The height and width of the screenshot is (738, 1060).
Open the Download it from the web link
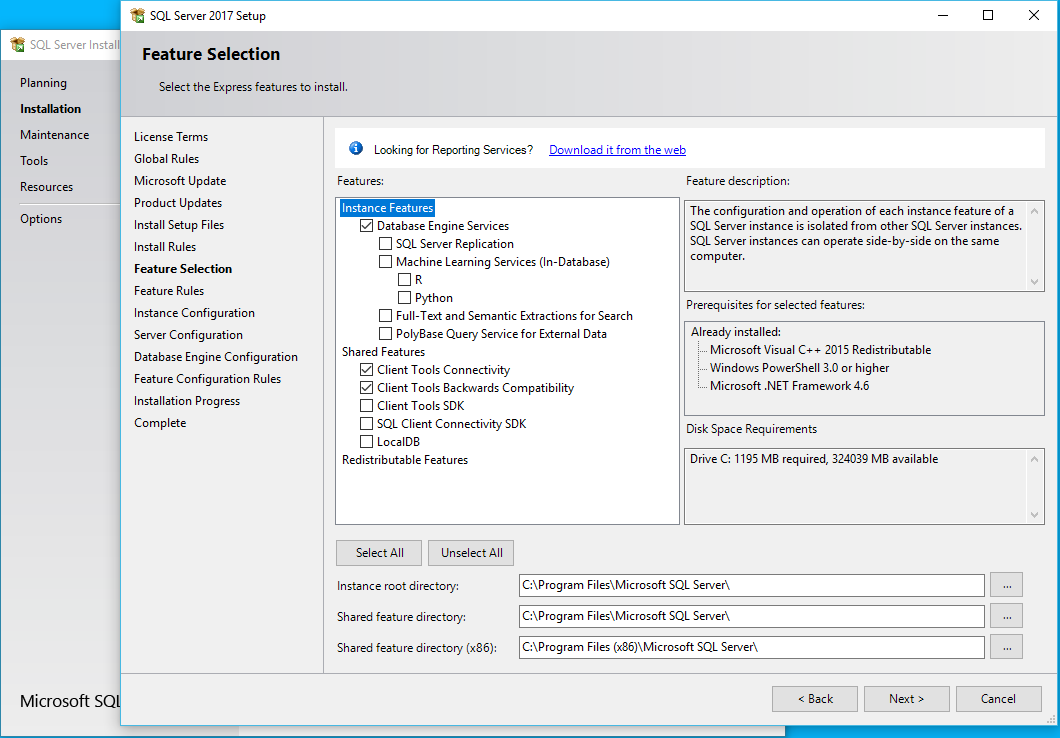coord(617,149)
